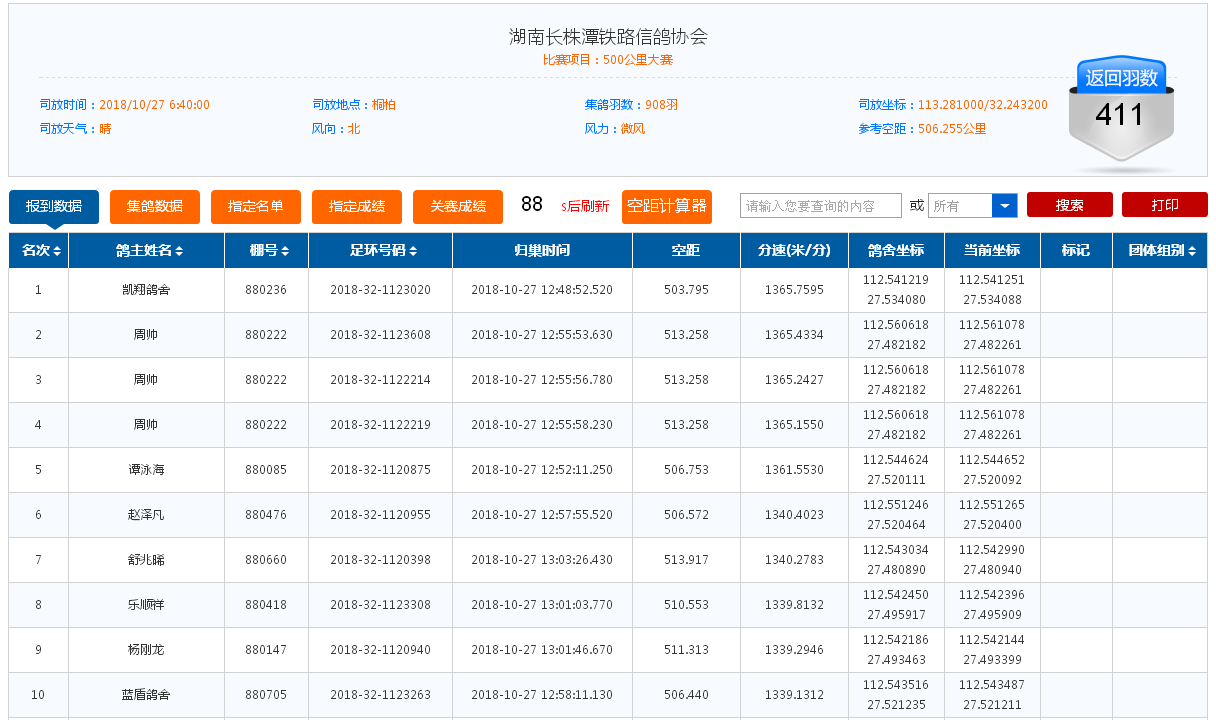Click the 归巢时间 column header
This screenshot has width=1216, height=720.
click(542, 251)
